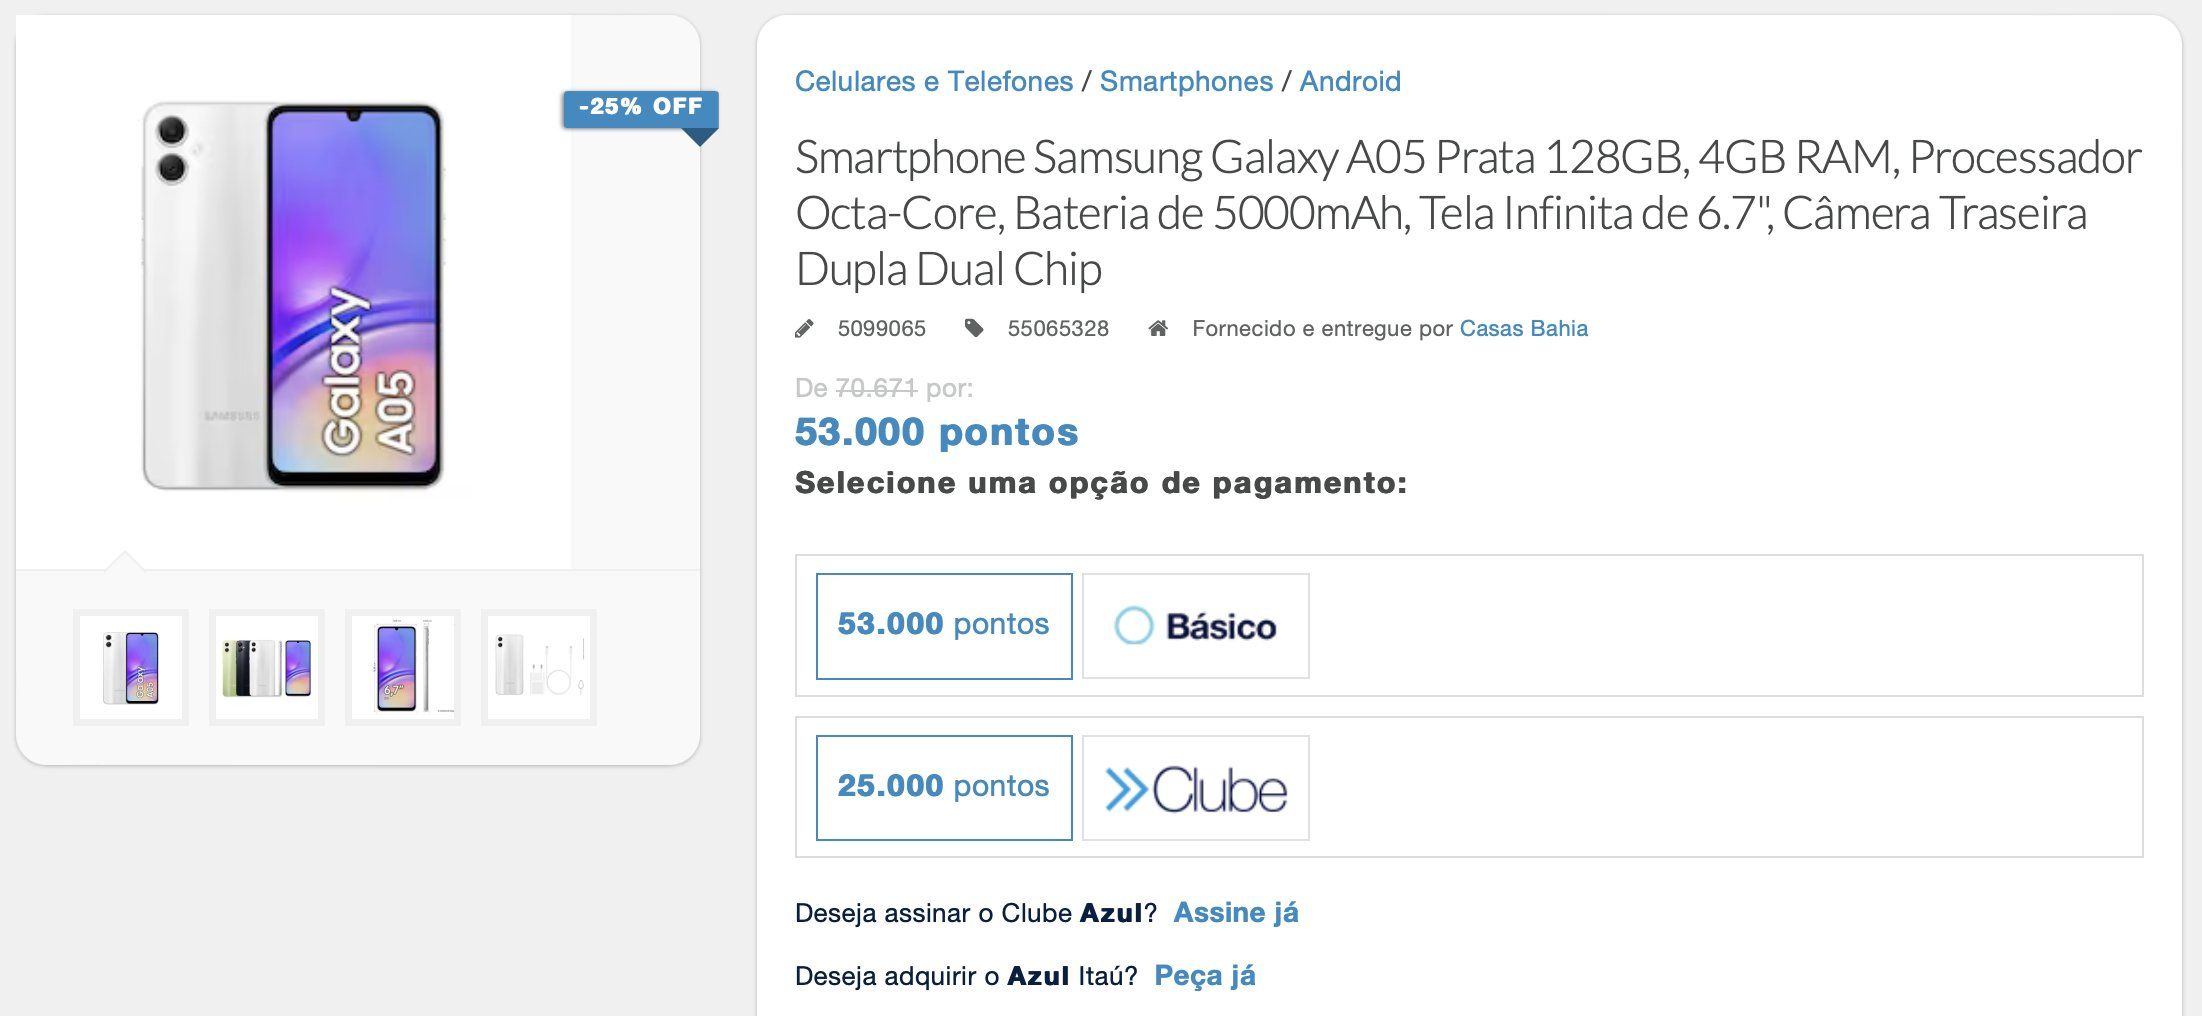Viewport: 2202px width, 1016px height.
Task: Open the Android breadcrumb link
Action: (x=1350, y=81)
